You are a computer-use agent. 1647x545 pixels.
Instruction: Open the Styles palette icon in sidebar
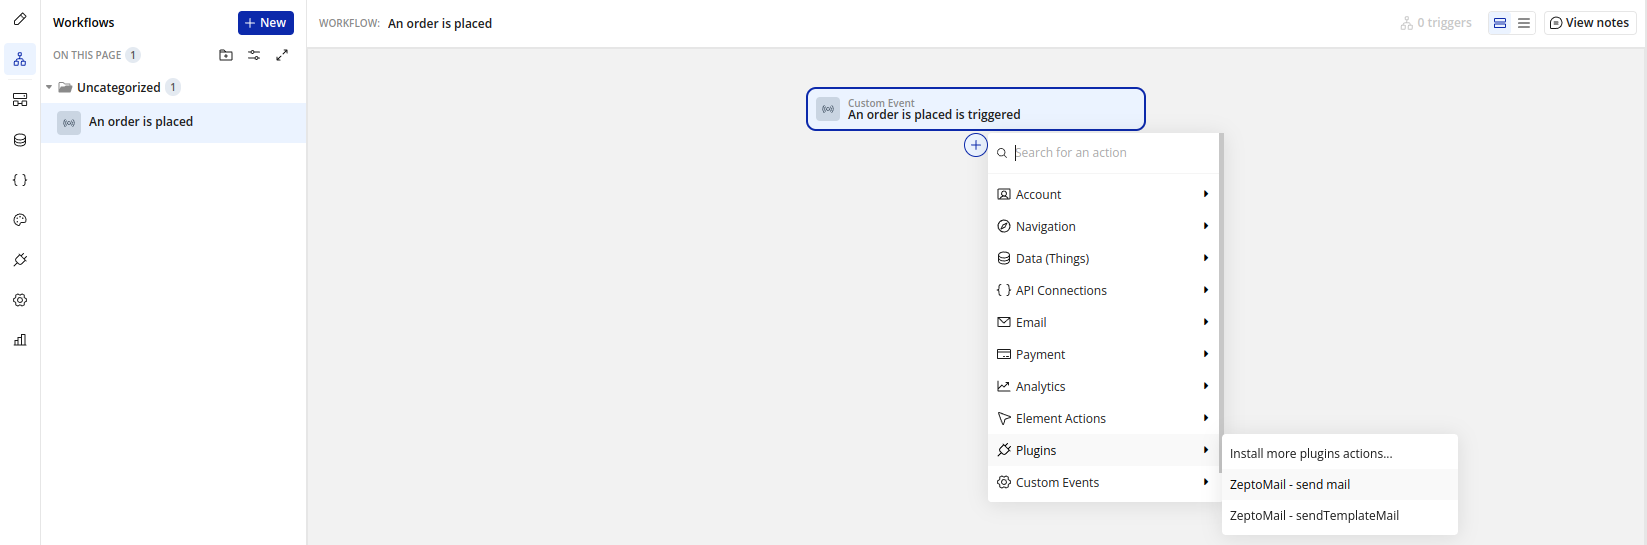click(x=20, y=220)
